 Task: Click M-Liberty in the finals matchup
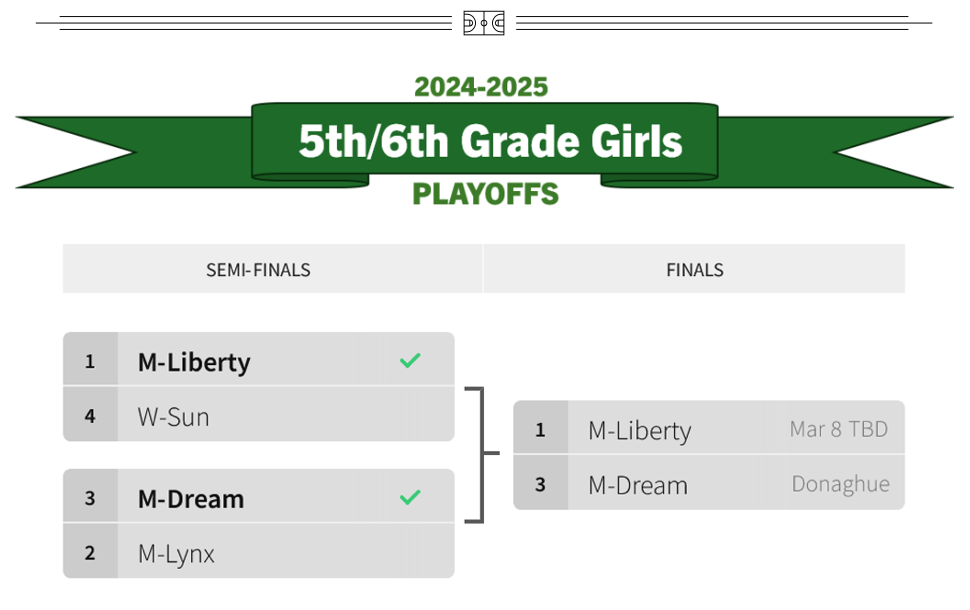640,431
